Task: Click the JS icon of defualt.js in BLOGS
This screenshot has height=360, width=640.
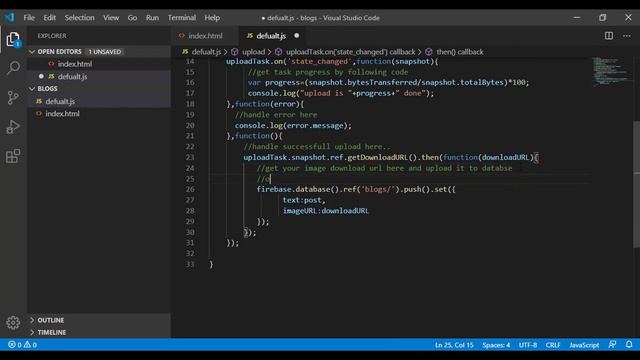Action: tap(39, 101)
